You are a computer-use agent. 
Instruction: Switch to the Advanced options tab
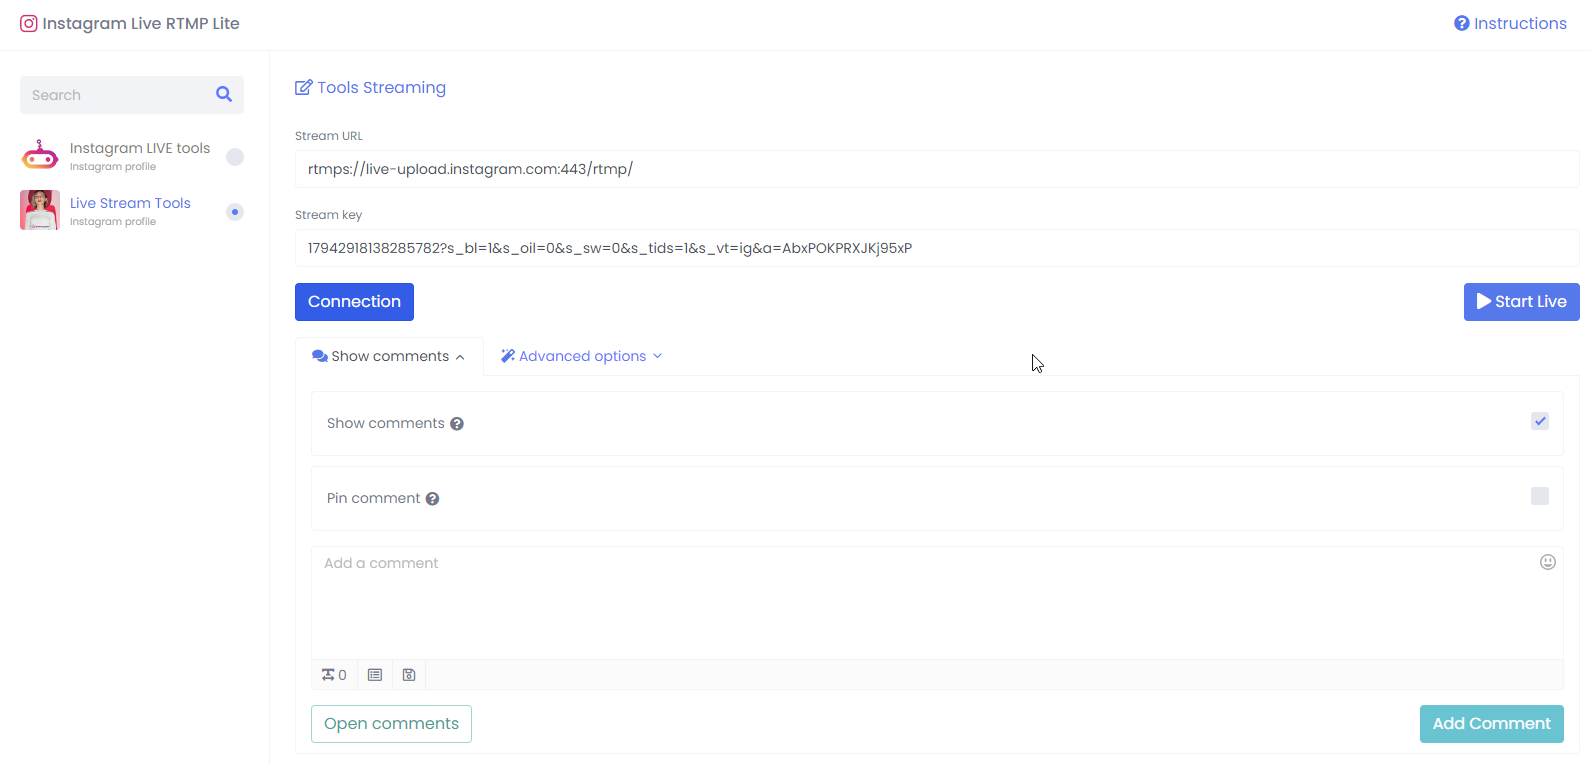coord(582,356)
